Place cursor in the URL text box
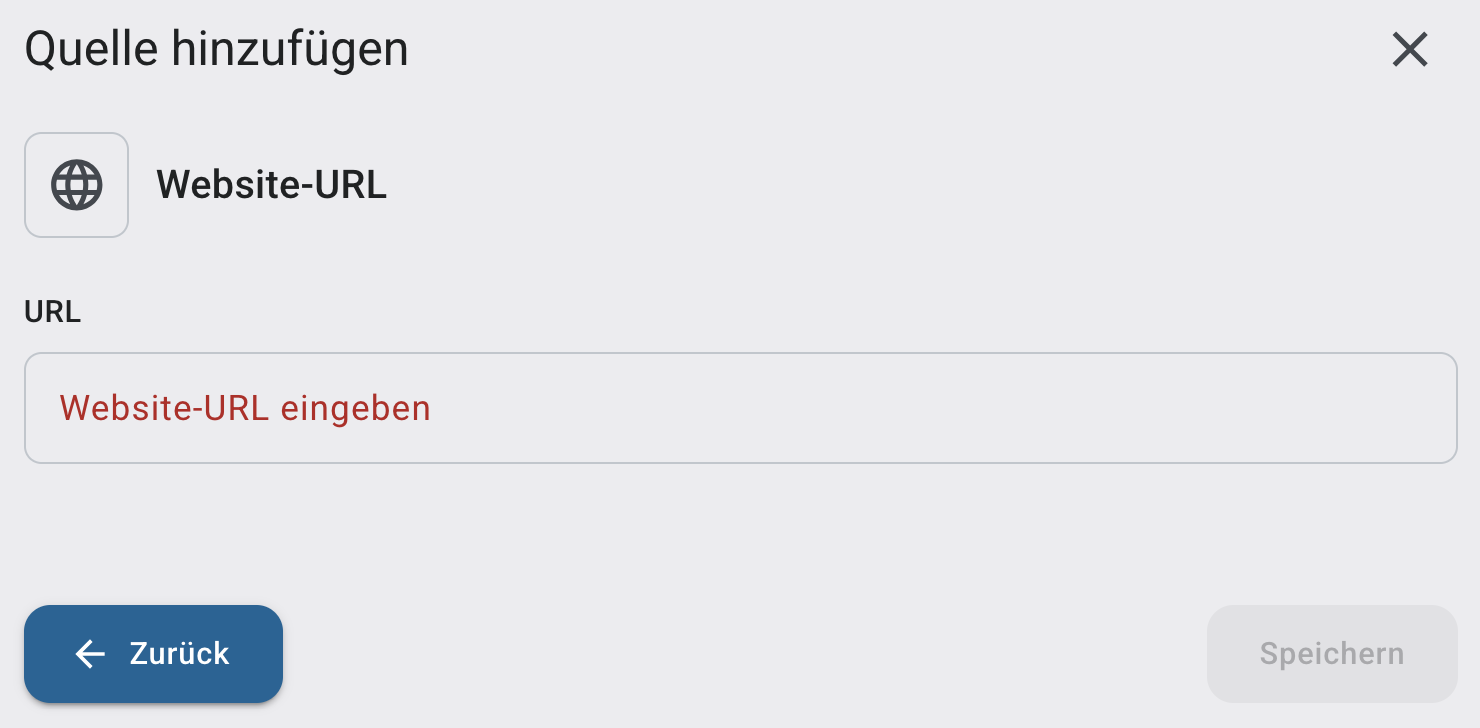1480x728 pixels. [740, 408]
